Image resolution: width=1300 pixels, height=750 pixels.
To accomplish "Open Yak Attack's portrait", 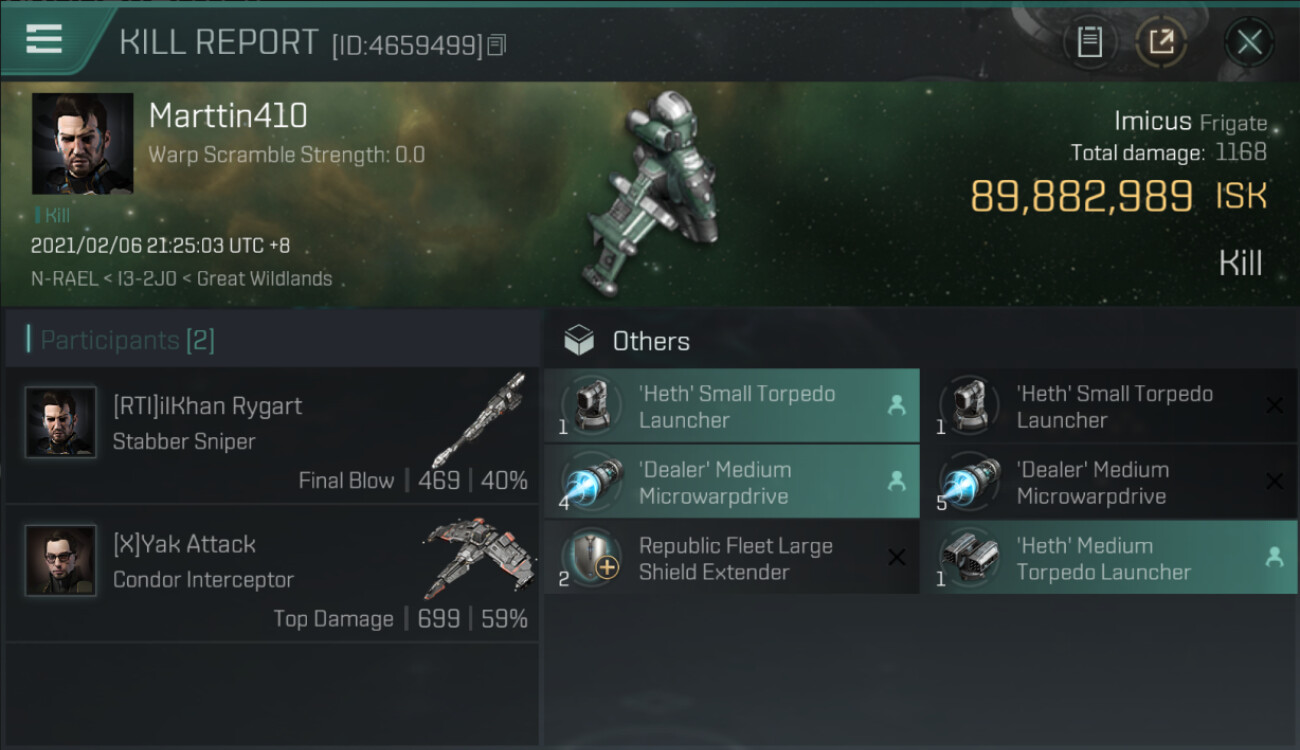I will click(x=60, y=560).
